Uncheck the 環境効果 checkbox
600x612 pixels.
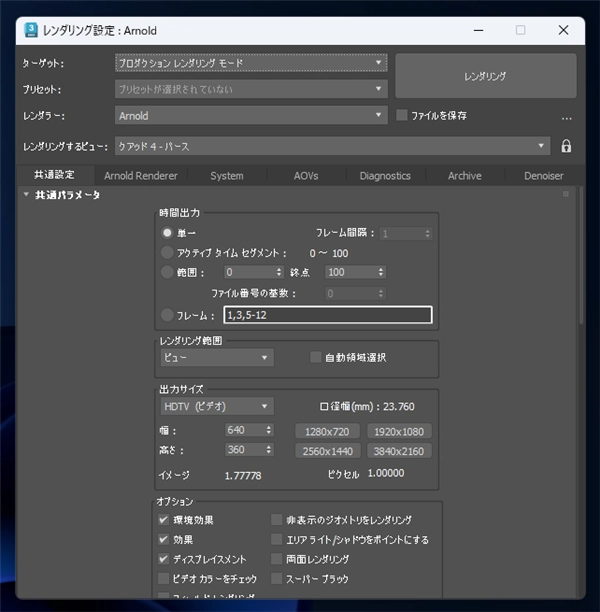tap(163, 519)
